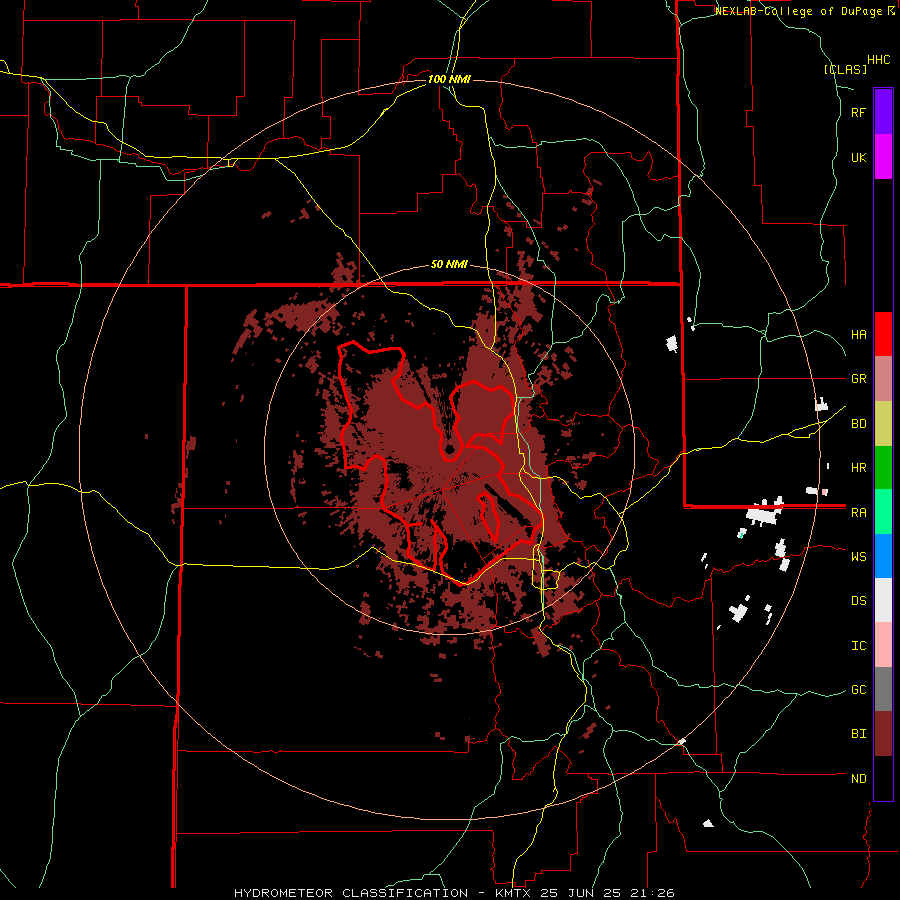This screenshot has width=900, height=900.
Task: Click the GR legend label
Action: [859, 379]
